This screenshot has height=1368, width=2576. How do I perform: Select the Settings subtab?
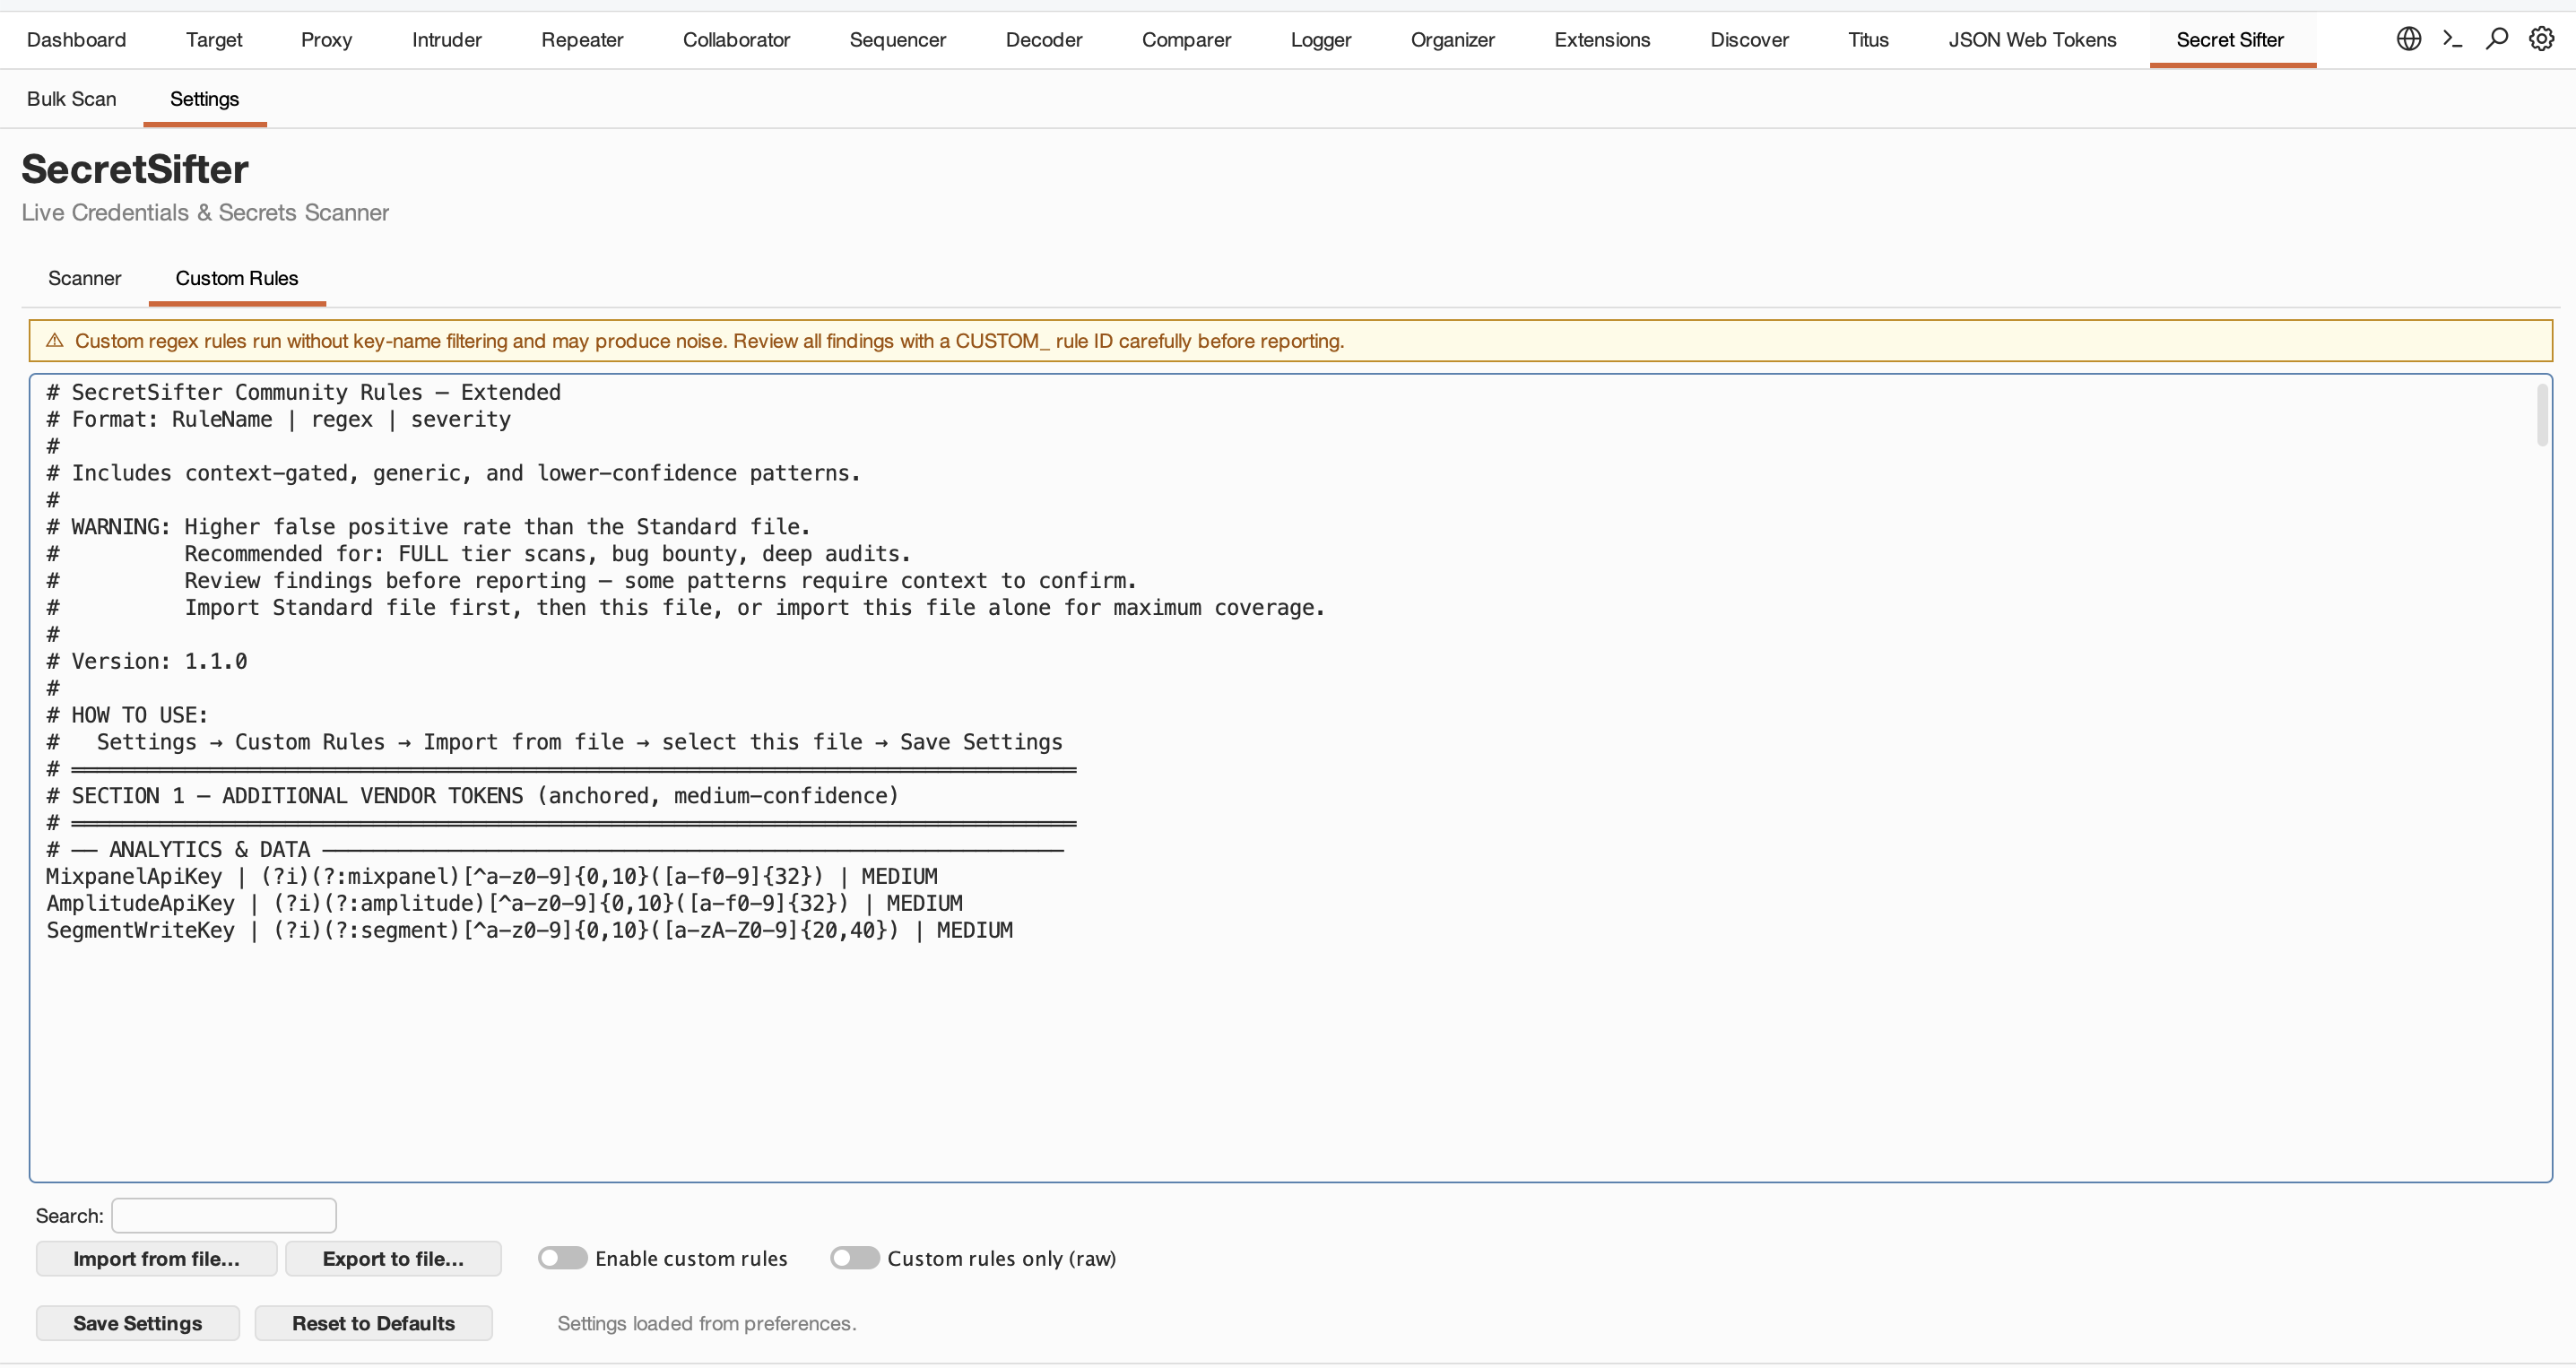(x=204, y=98)
